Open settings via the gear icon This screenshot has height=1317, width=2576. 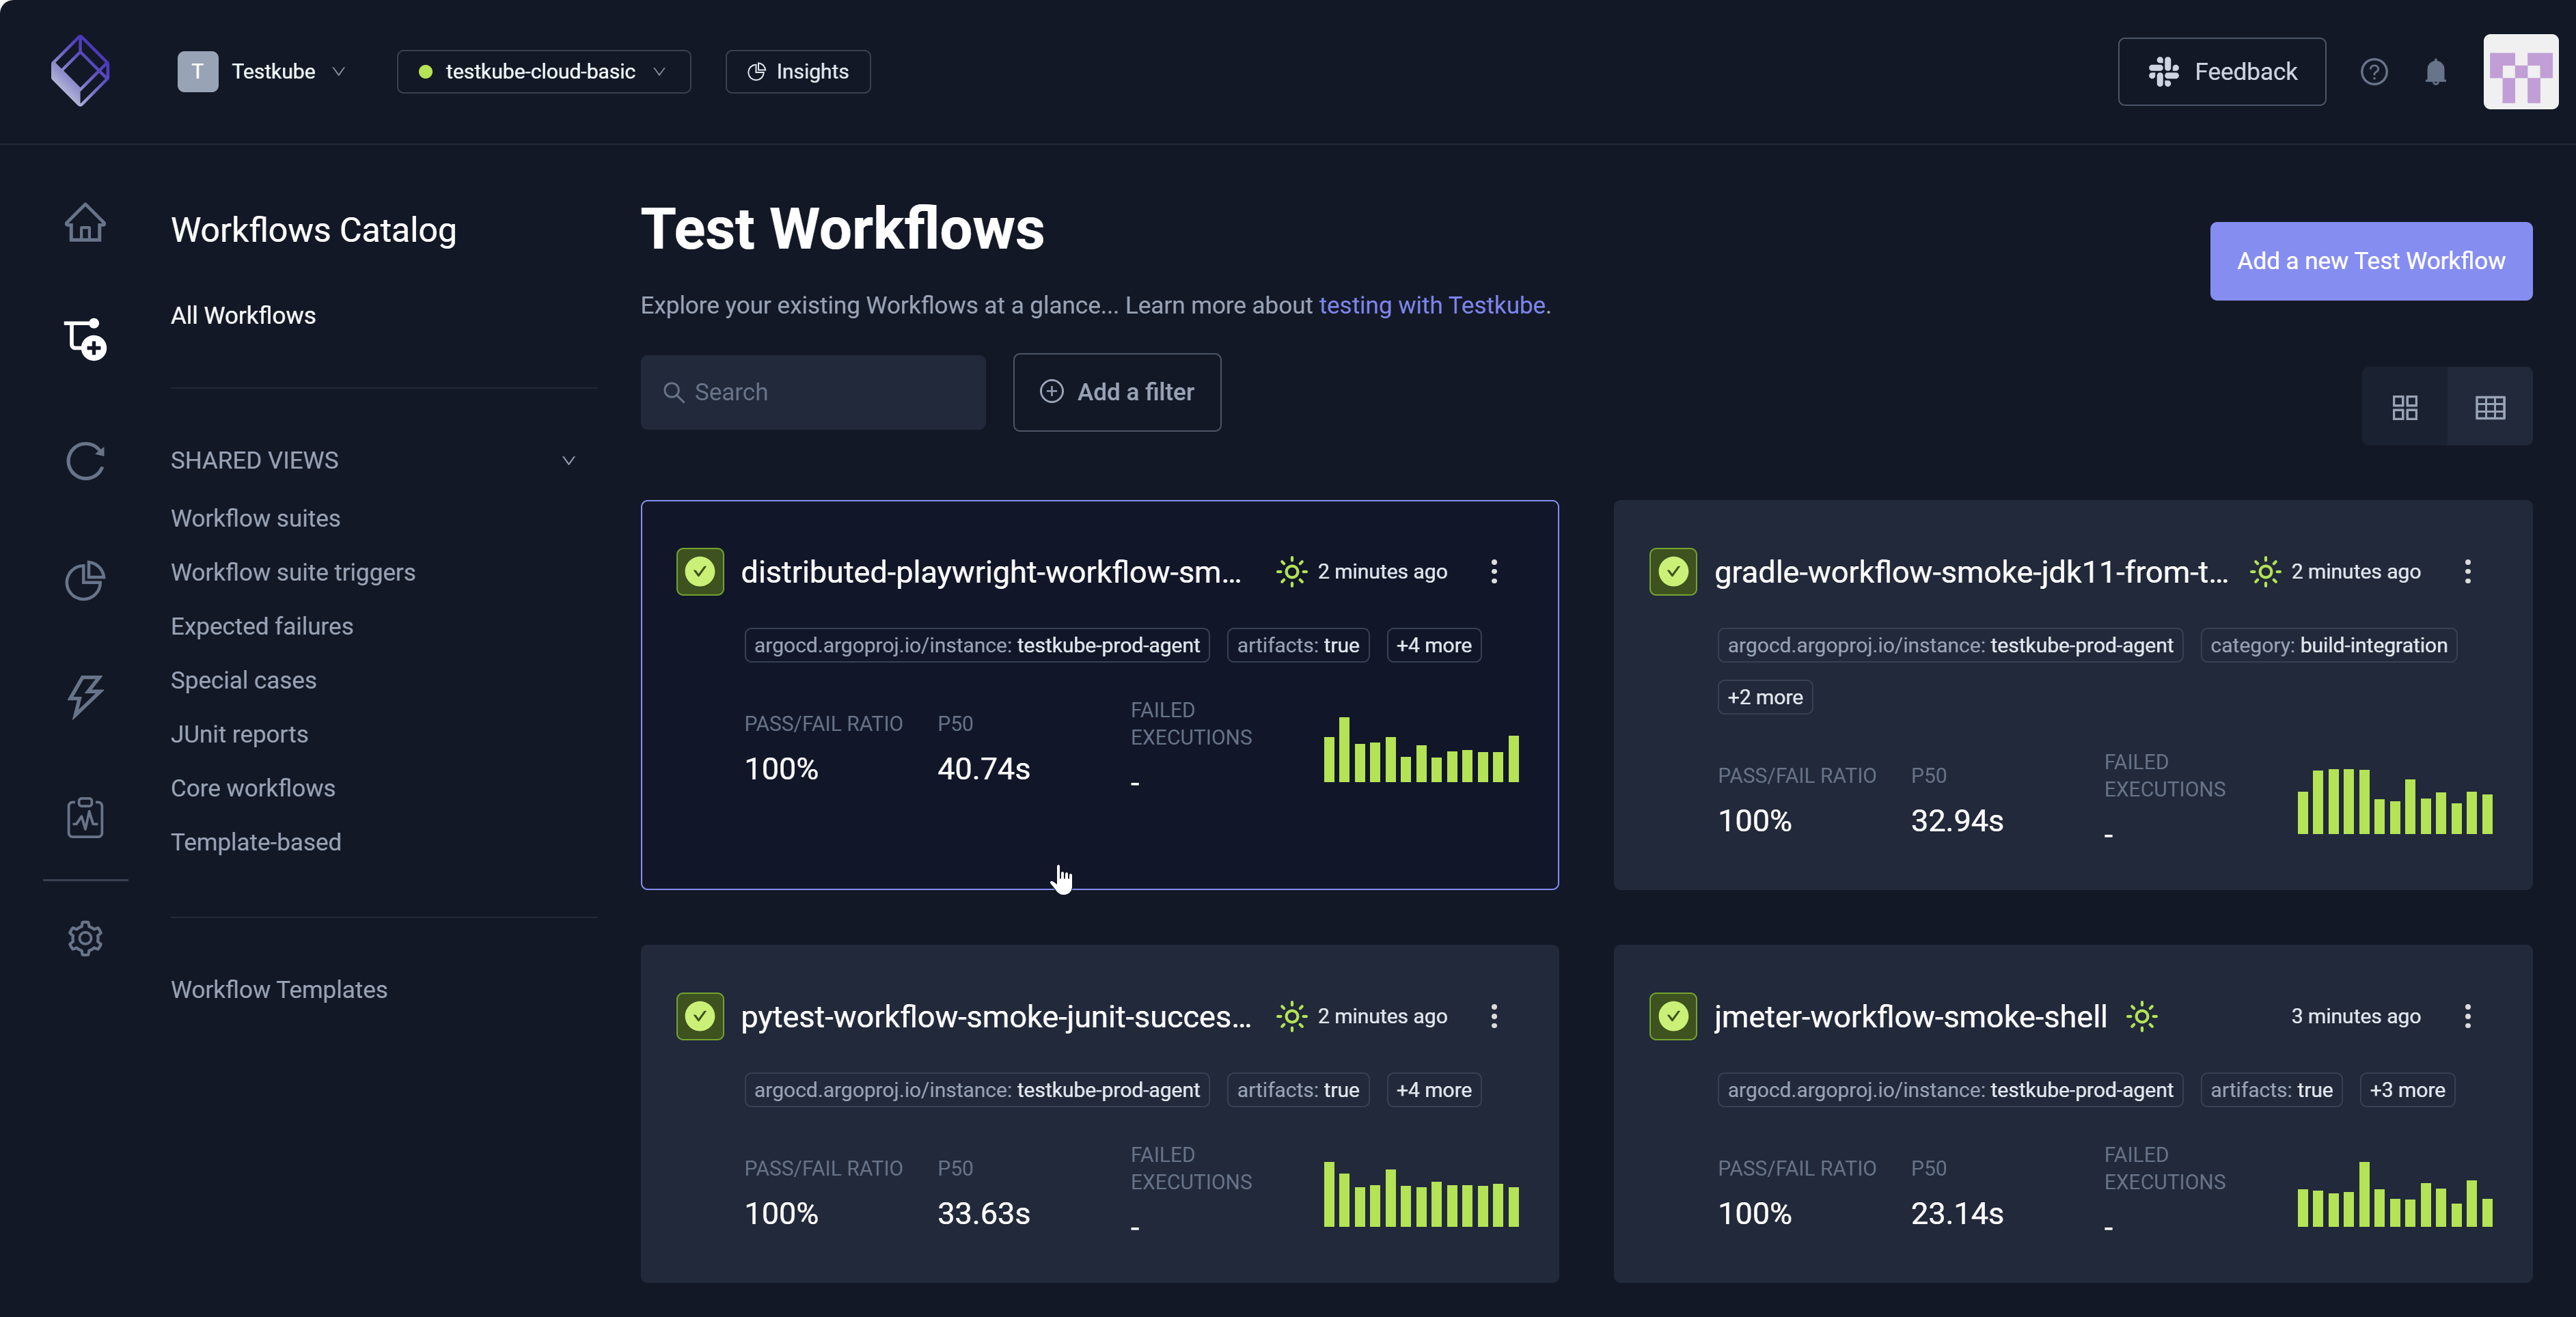click(85, 938)
